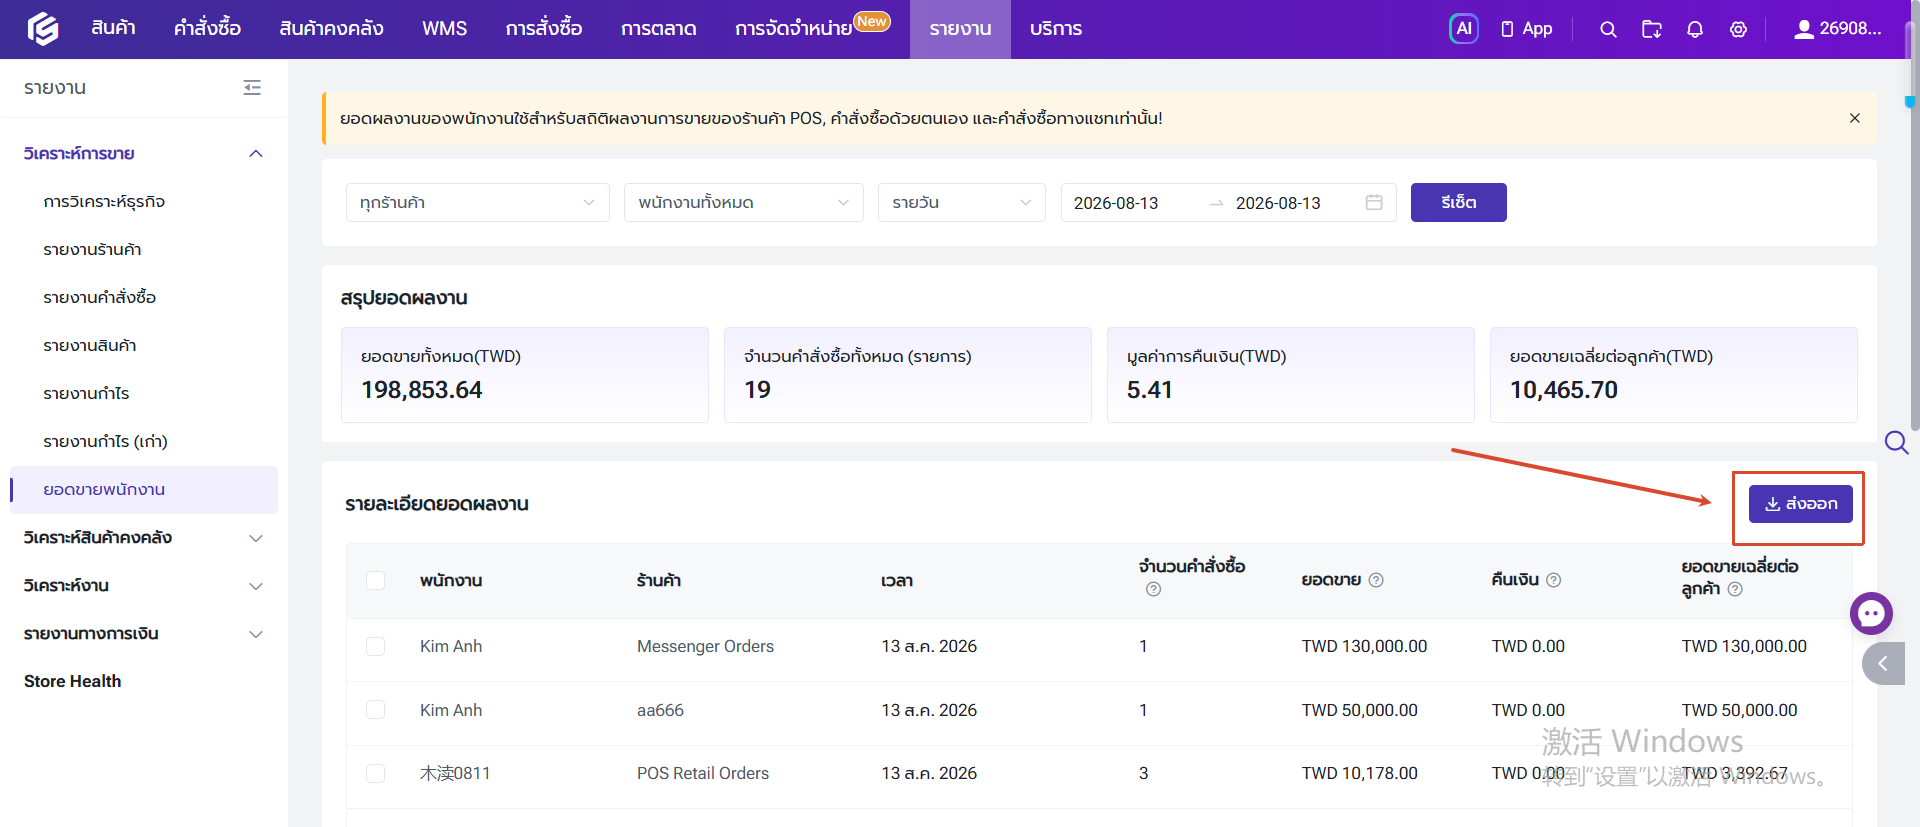
Task: Toggle the select-all checkbox in table header
Action: click(376, 580)
